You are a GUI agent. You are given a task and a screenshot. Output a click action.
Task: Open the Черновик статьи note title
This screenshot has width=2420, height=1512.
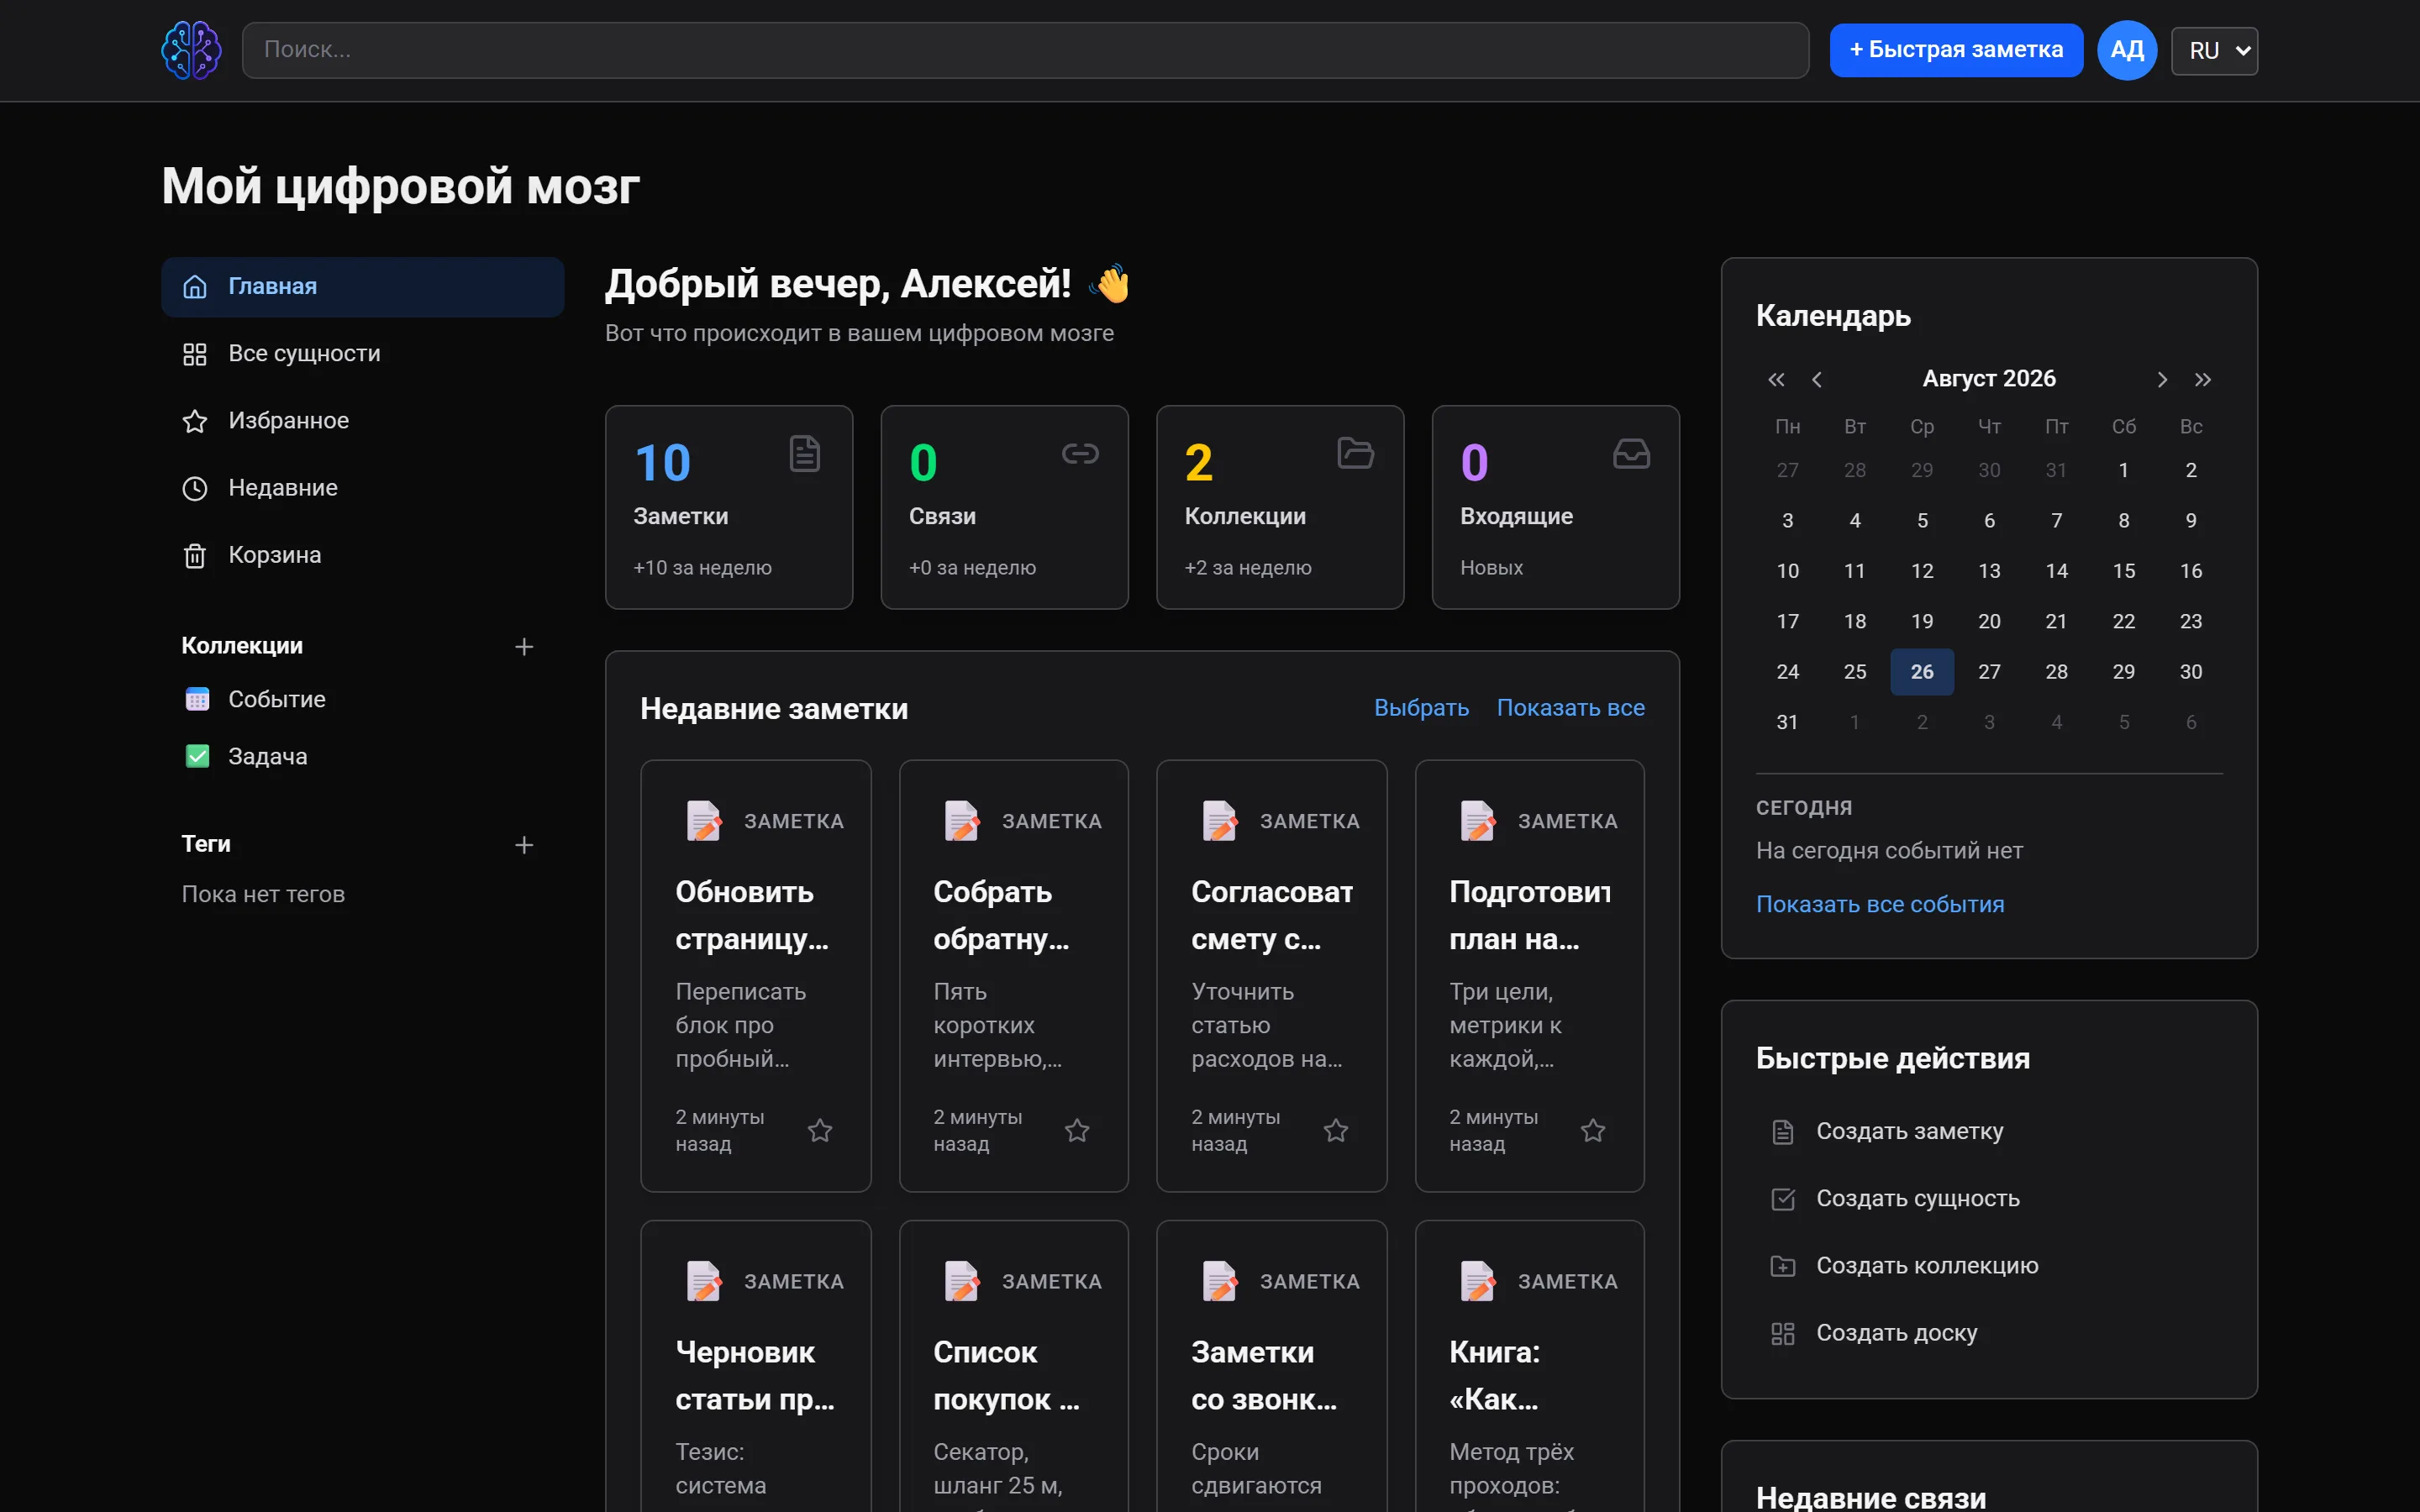tap(756, 1376)
